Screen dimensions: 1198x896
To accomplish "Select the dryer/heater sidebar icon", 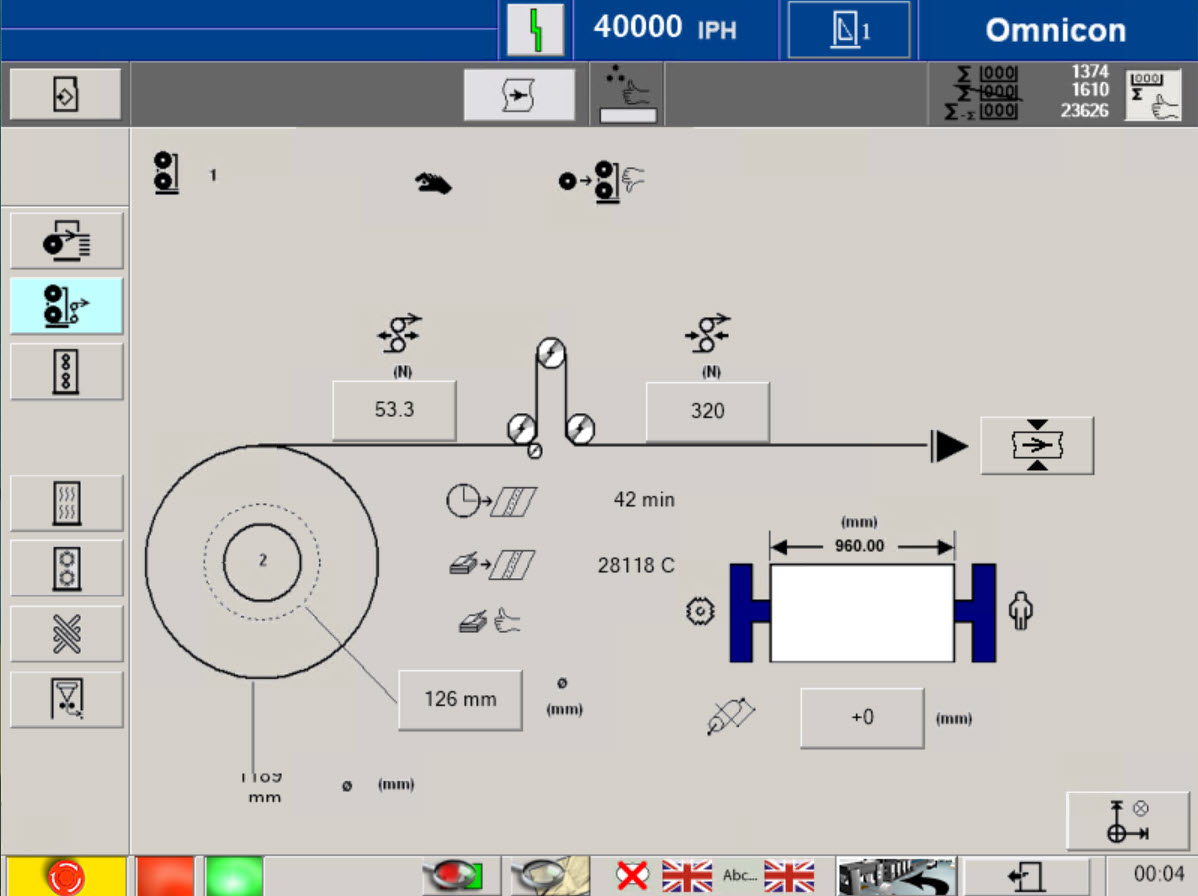I will point(66,502).
